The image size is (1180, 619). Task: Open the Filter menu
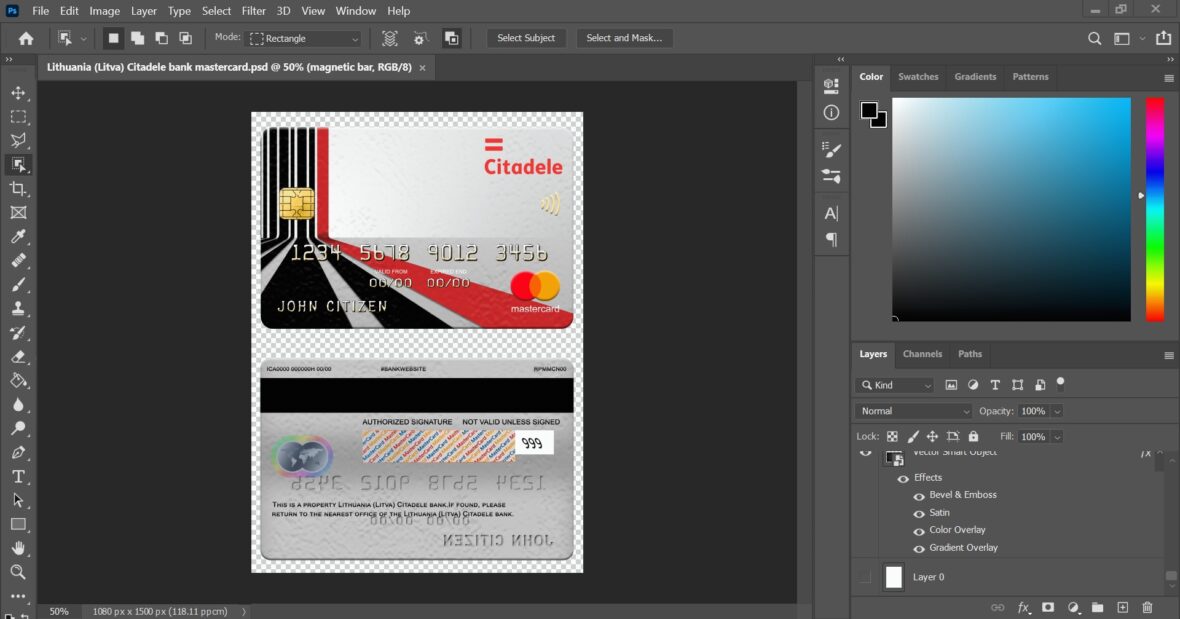tap(253, 11)
